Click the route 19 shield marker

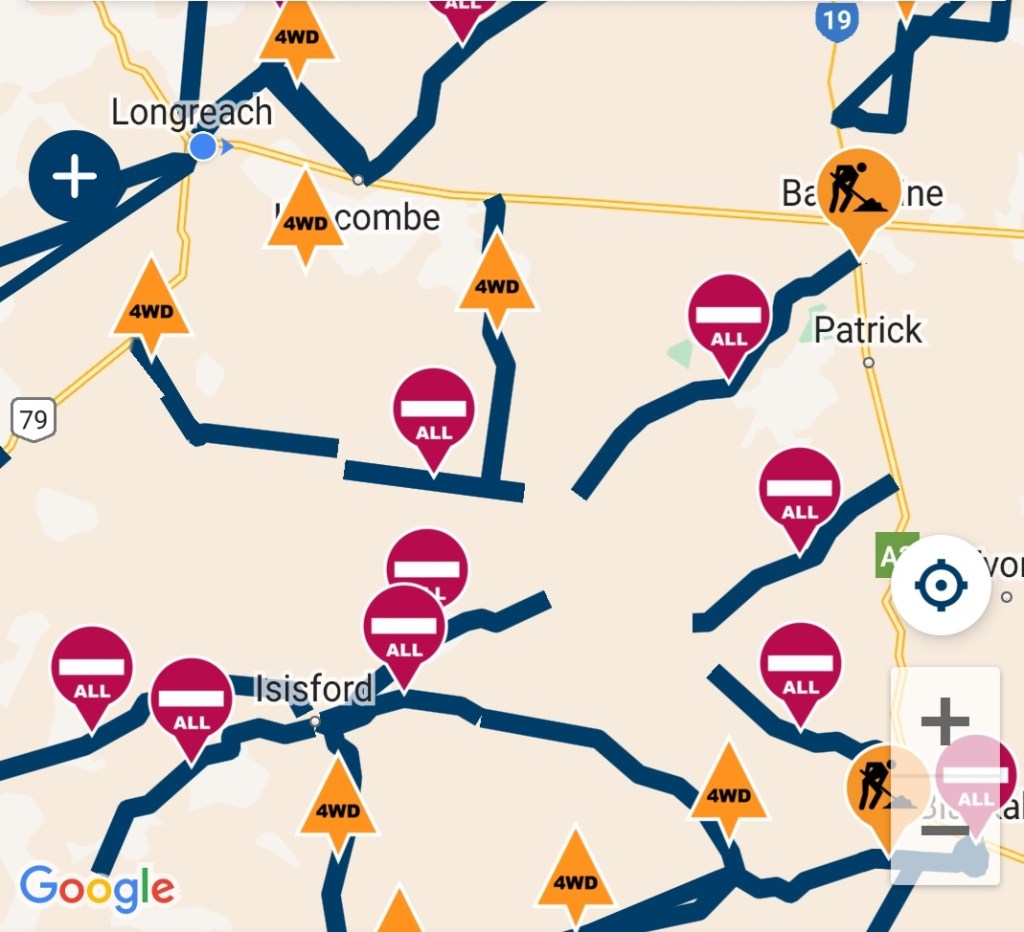[x=837, y=20]
